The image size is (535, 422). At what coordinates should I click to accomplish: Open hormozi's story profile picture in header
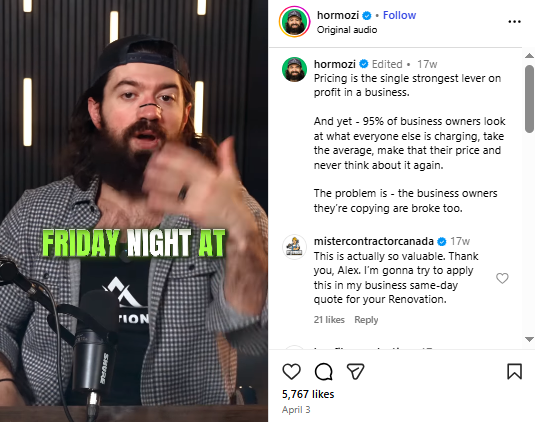pyautogui.click(x=294, y=21)
